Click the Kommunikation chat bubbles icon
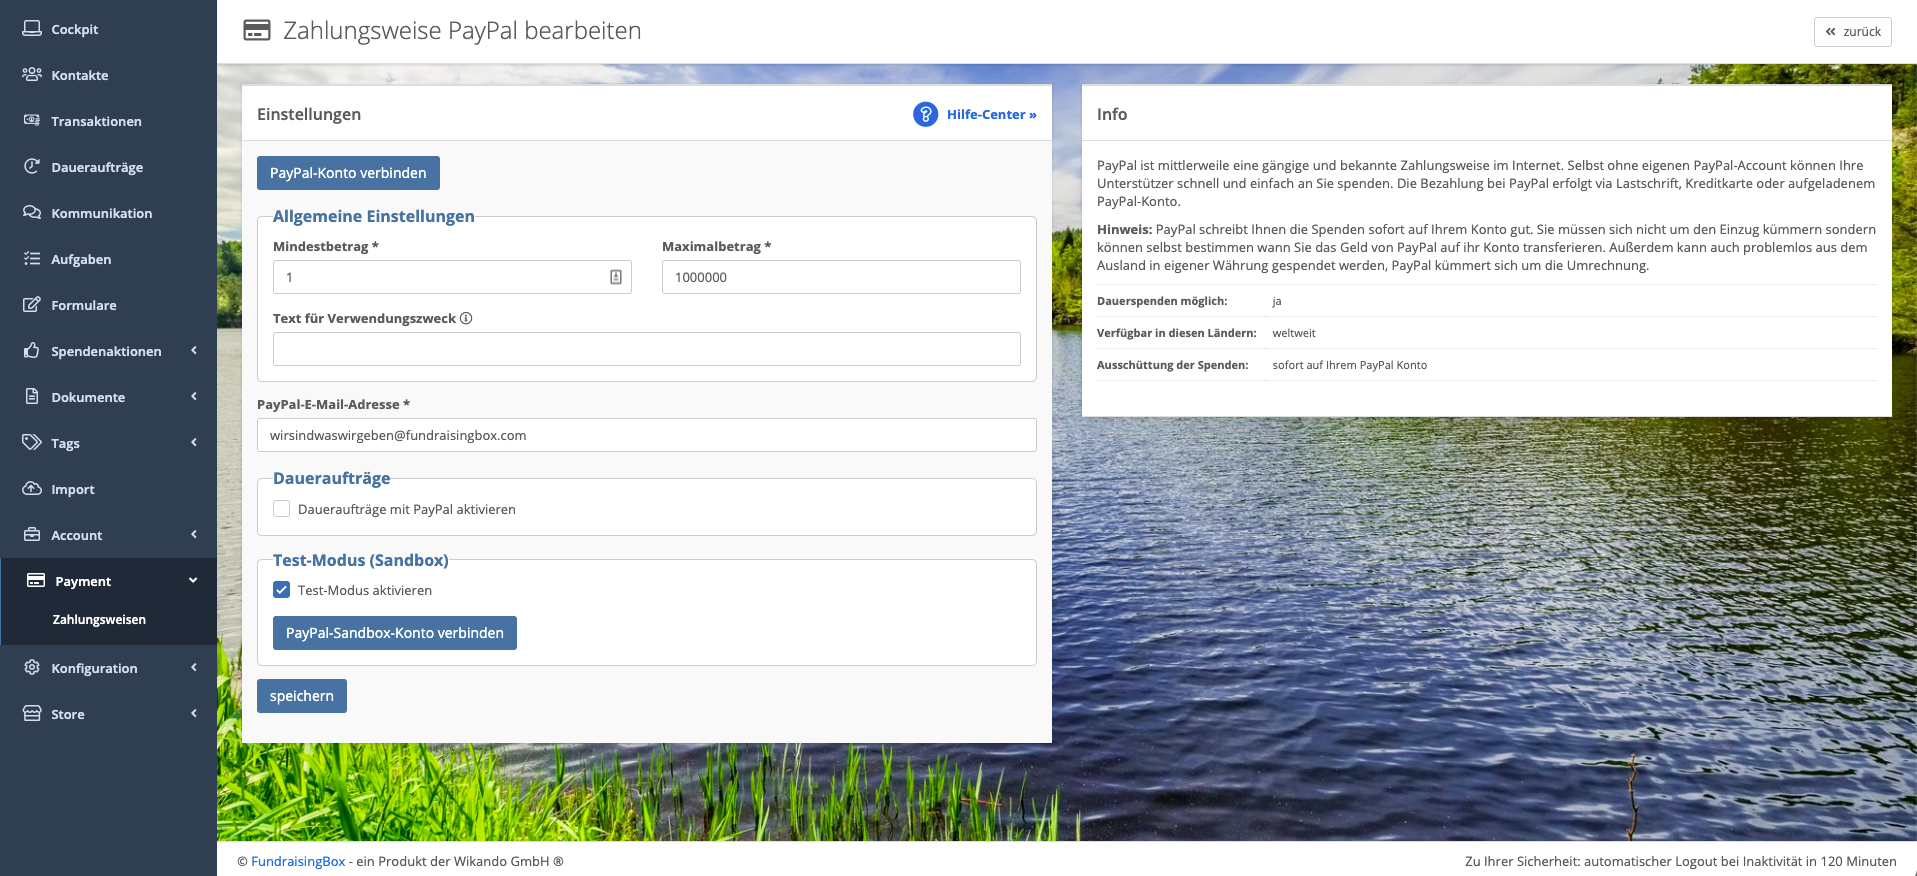Screen dimensions: 1917x876 coord(32,212)
